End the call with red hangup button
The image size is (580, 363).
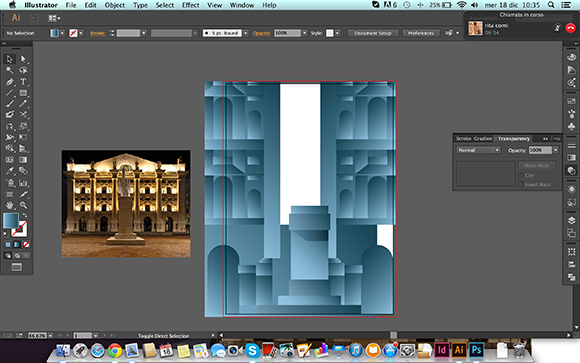[x=570, y=28]
